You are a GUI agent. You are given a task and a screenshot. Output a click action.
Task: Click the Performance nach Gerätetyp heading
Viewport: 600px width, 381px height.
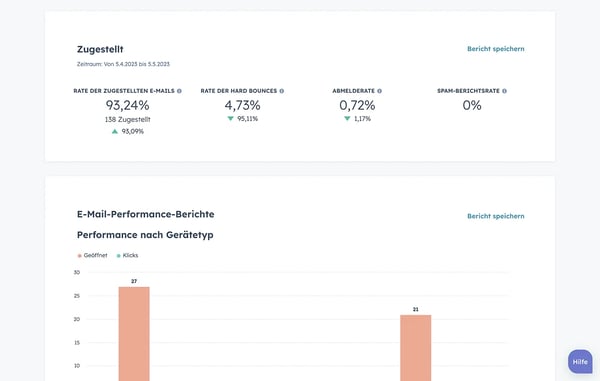pos(145,235)
